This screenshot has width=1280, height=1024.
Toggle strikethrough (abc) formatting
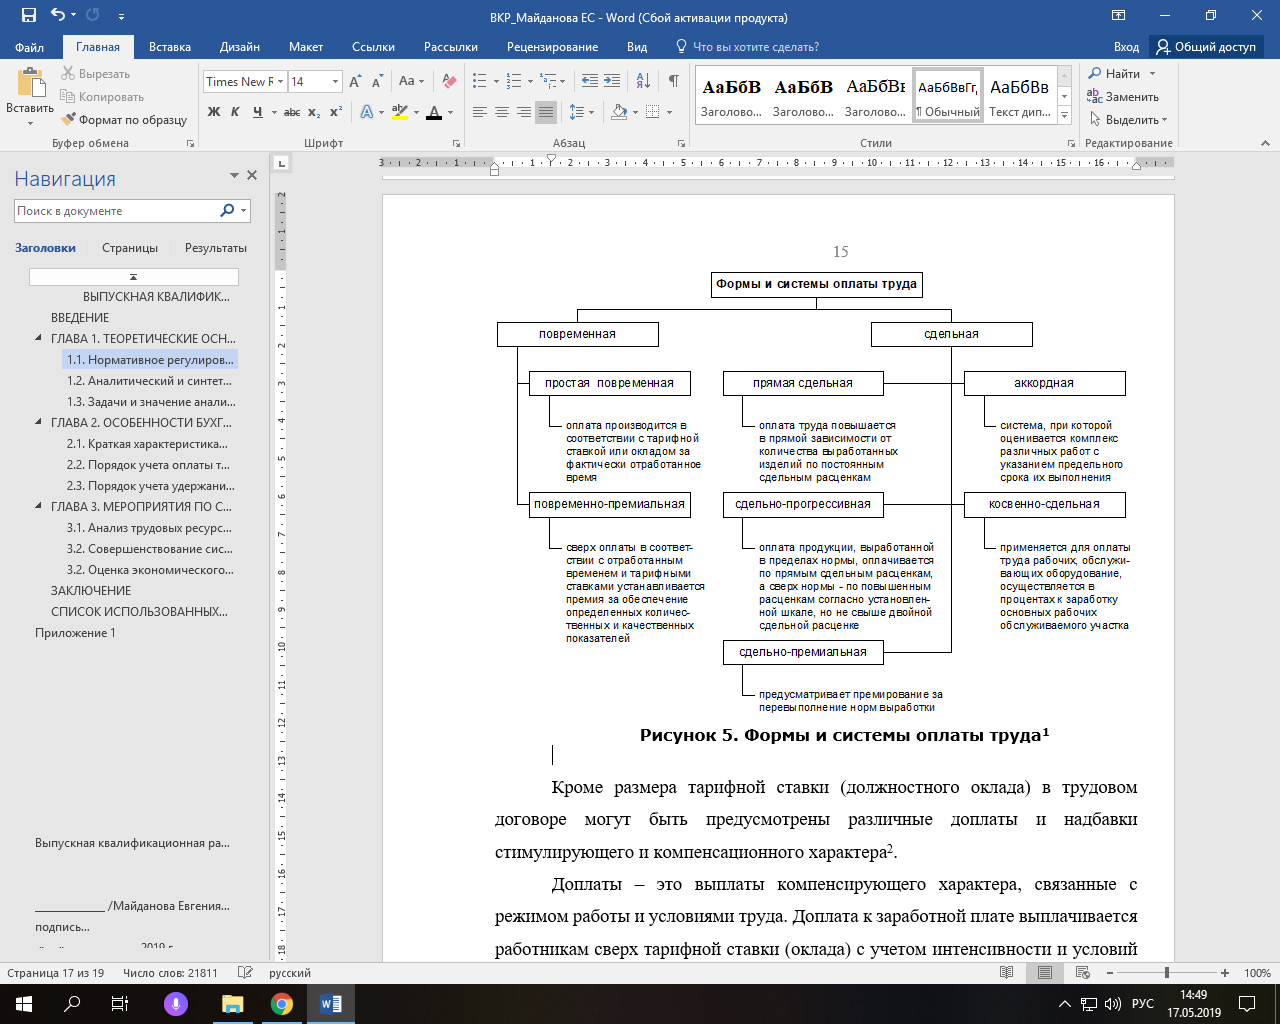pyautogui.click(x=292, y=112)
